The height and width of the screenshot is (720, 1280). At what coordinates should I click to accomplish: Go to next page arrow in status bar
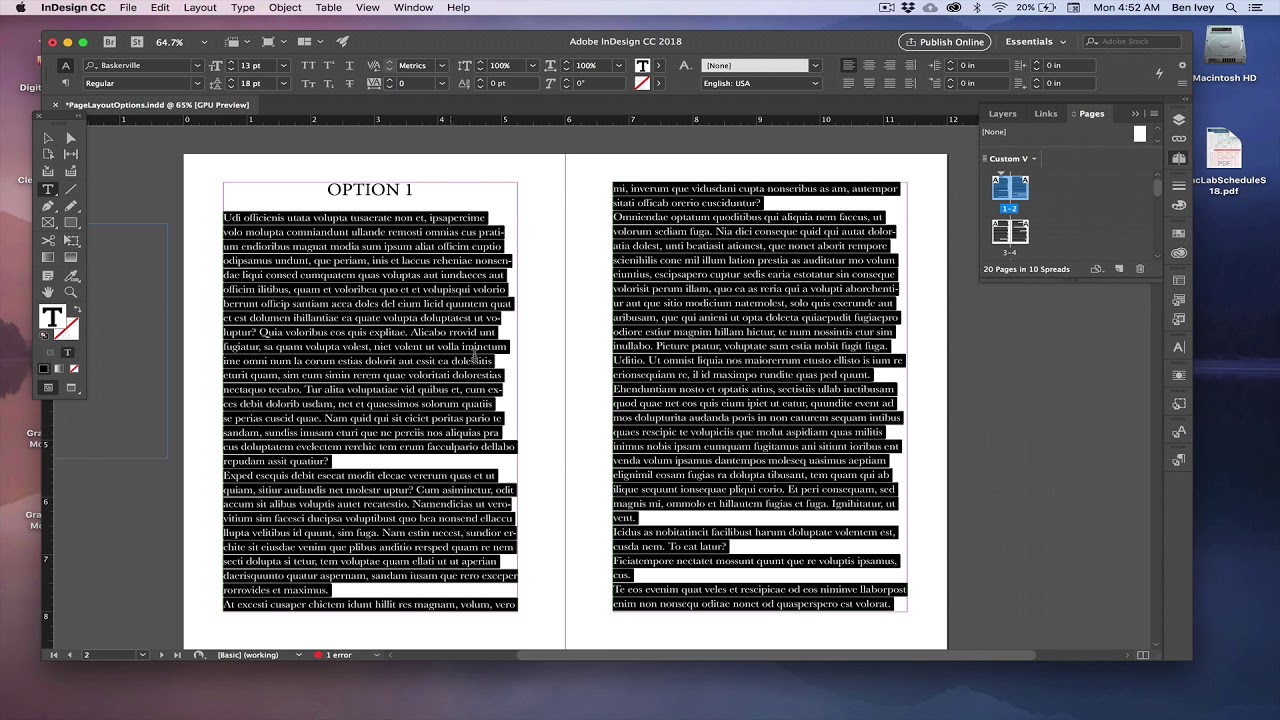point(160,655)
